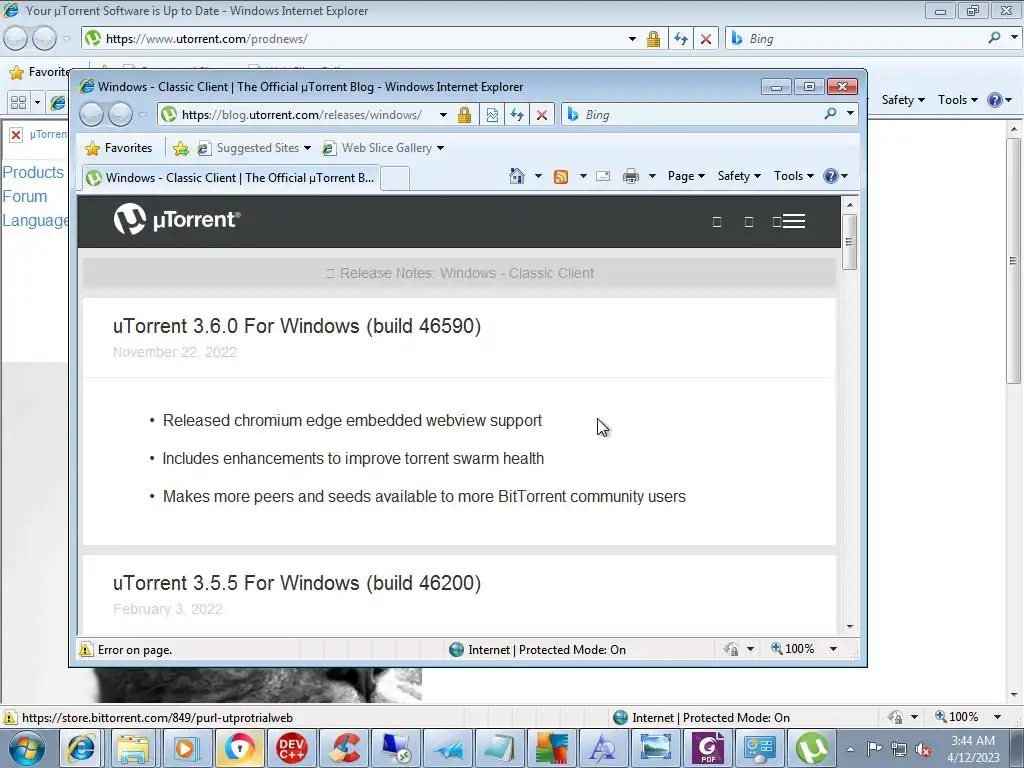Click the Back button in front window
This screenshot has height=768, width=1024.
pos(91,115)
